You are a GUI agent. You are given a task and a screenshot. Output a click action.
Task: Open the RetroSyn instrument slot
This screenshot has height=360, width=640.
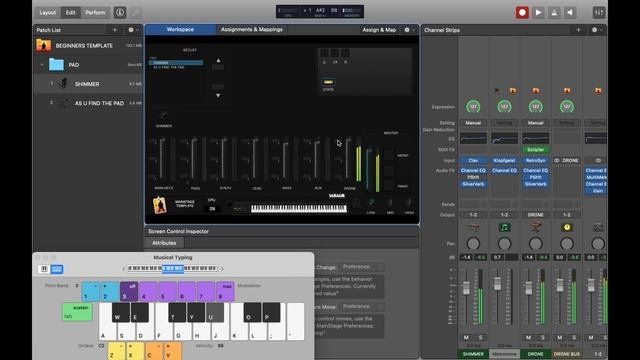pyautogui.click(x=536, y=160)
